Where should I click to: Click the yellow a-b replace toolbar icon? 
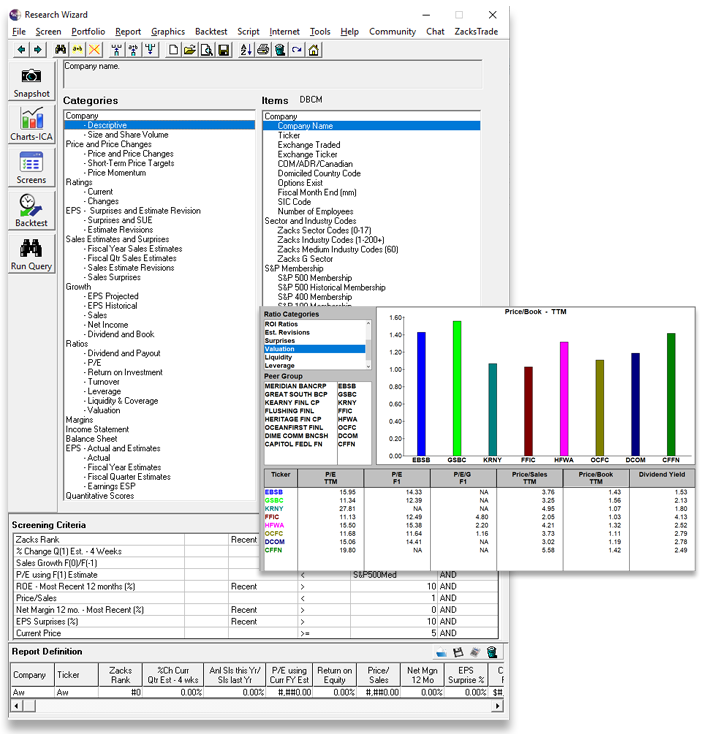pos(77,50)
